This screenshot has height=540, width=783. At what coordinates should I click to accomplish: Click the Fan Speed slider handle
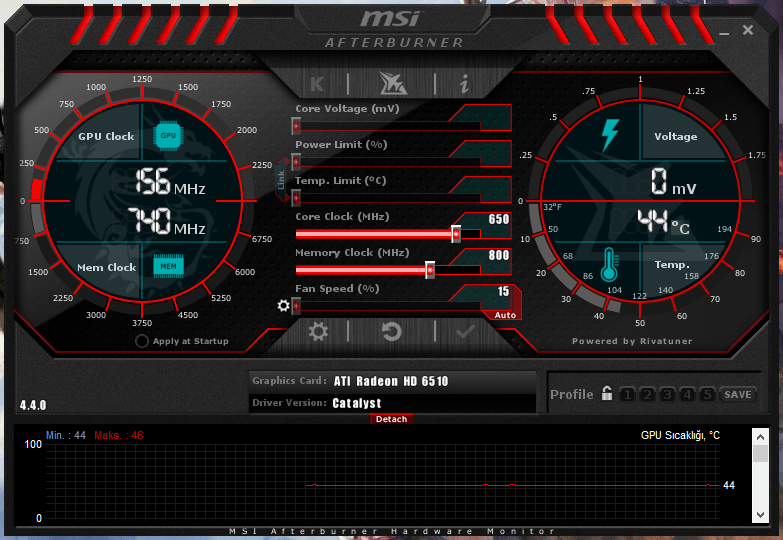(x=296, y=305)
